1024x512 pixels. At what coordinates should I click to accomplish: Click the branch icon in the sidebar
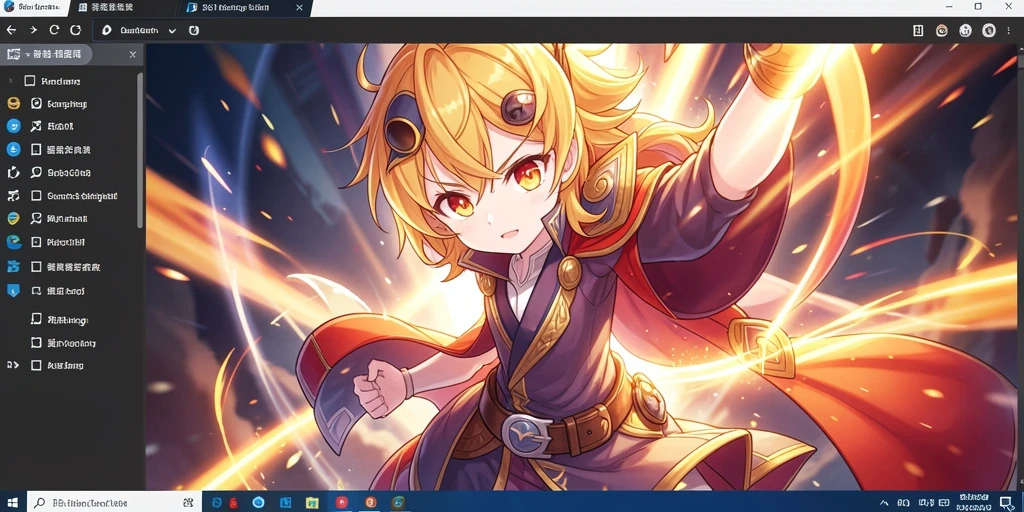pos(14,195)
